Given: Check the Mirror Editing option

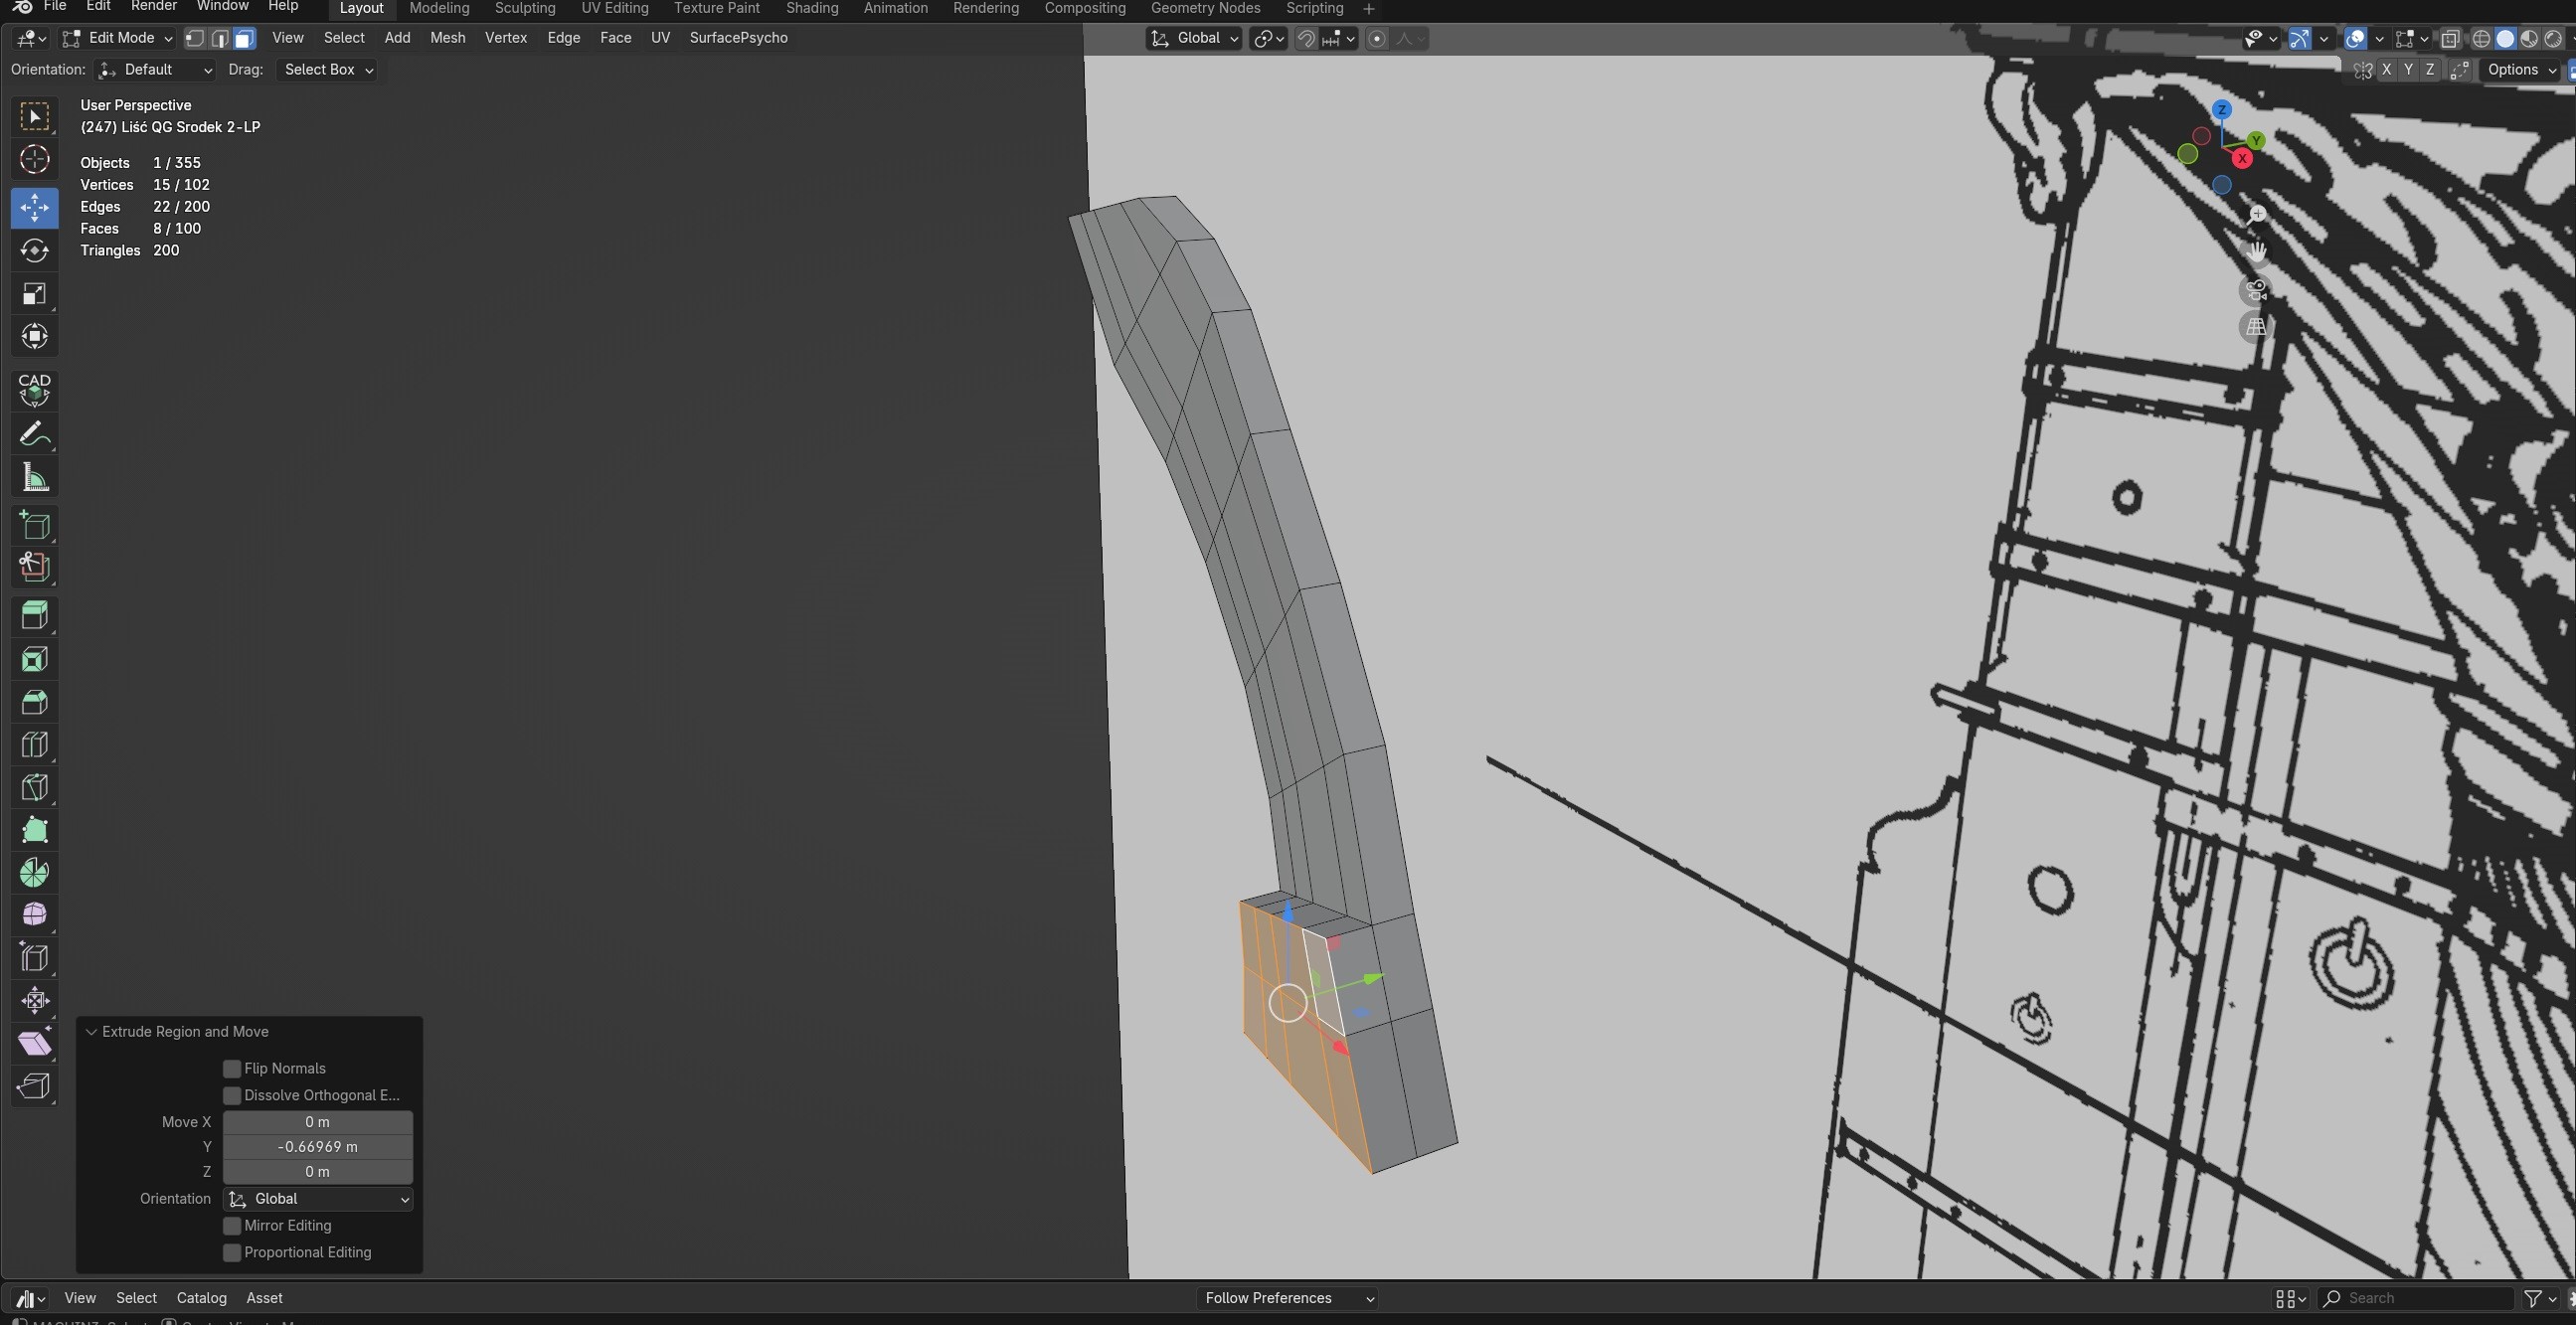Looking at the screenshot, I should [x=232, y=1226].
